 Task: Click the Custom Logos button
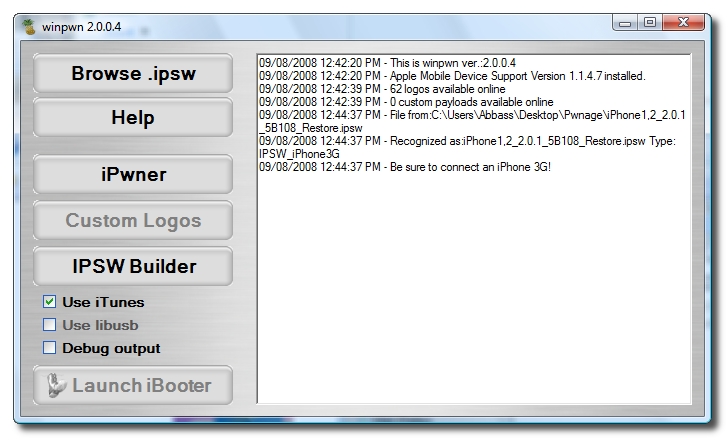click(x=133, y=220)
